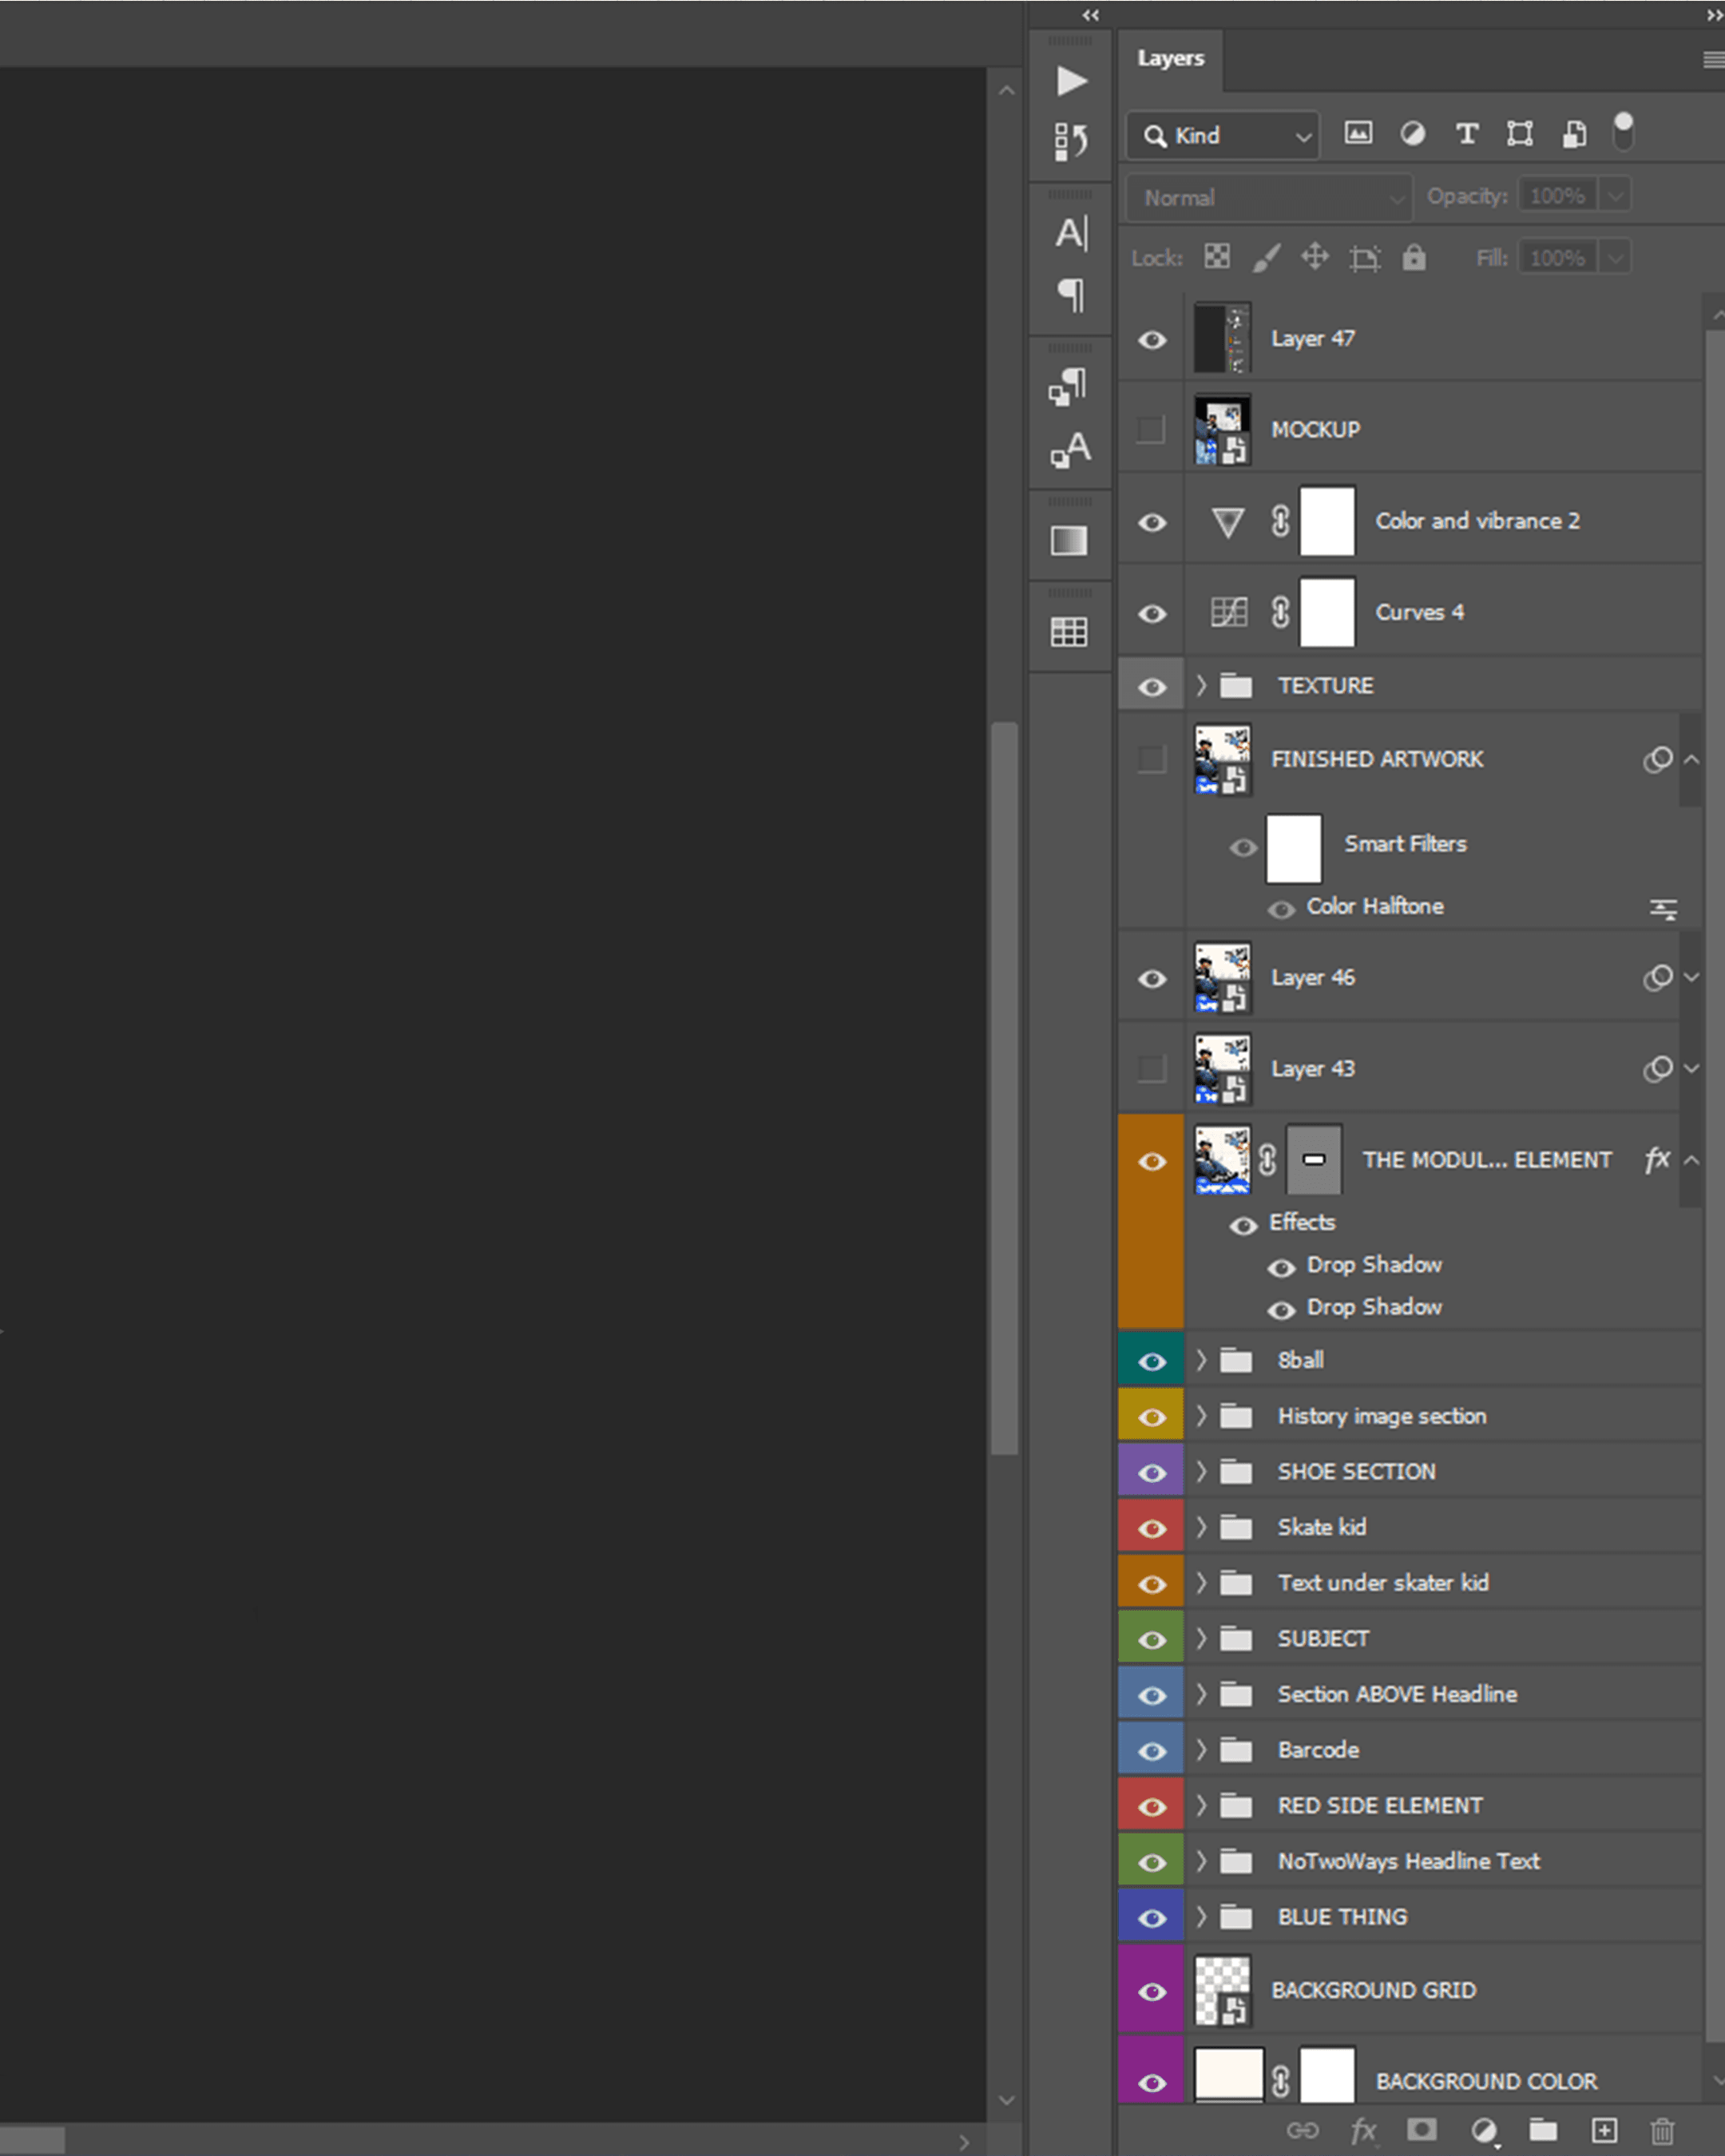Click the BACKGROUND COLOR fill swatch thumbnail
1725x2156 pixels.
click(x=1229, y=2075)
